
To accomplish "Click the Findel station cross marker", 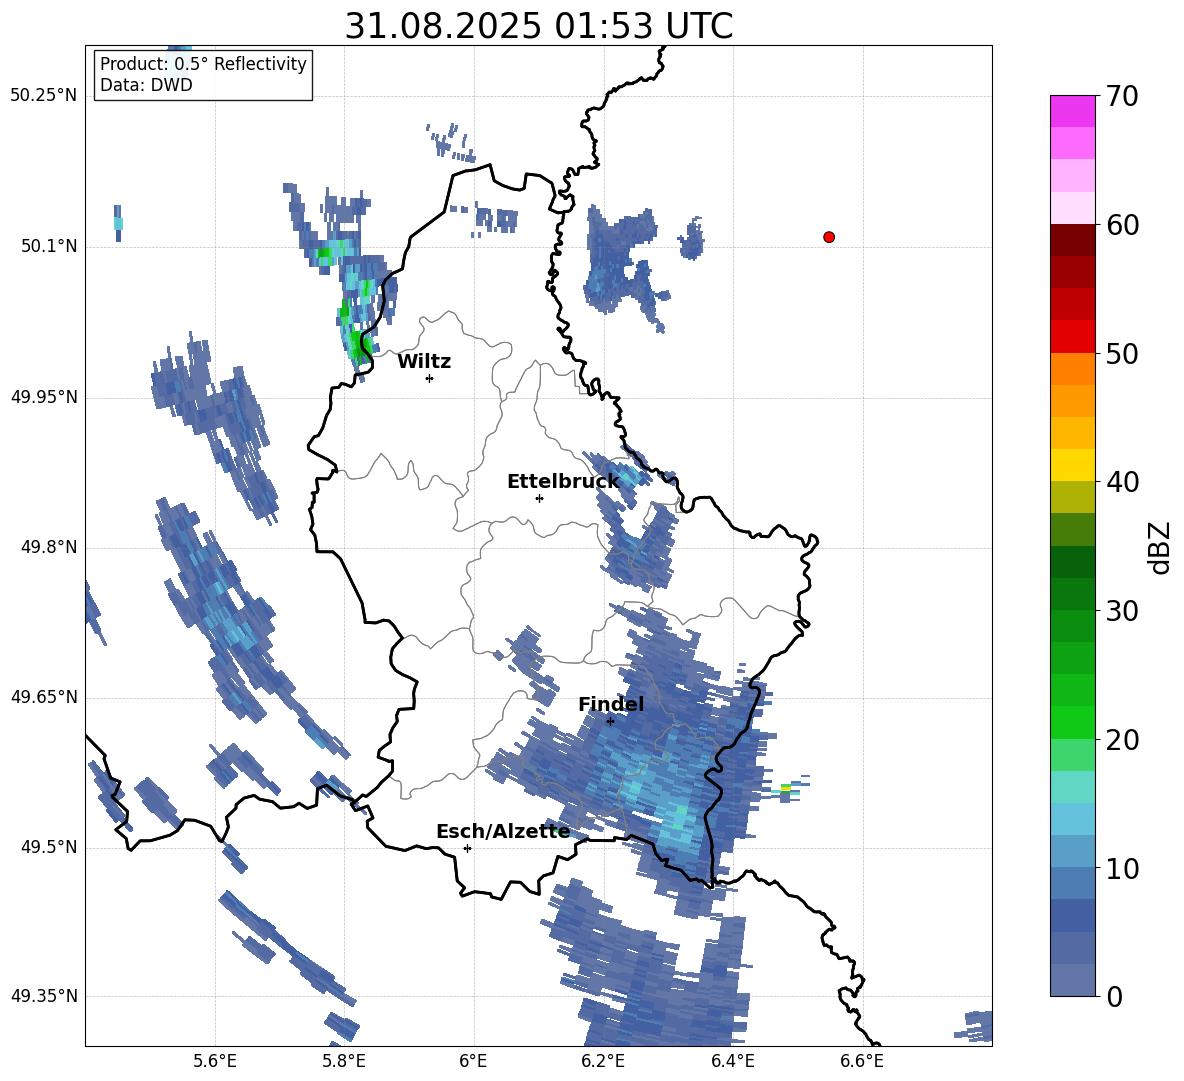I will [x=610, y=721].
